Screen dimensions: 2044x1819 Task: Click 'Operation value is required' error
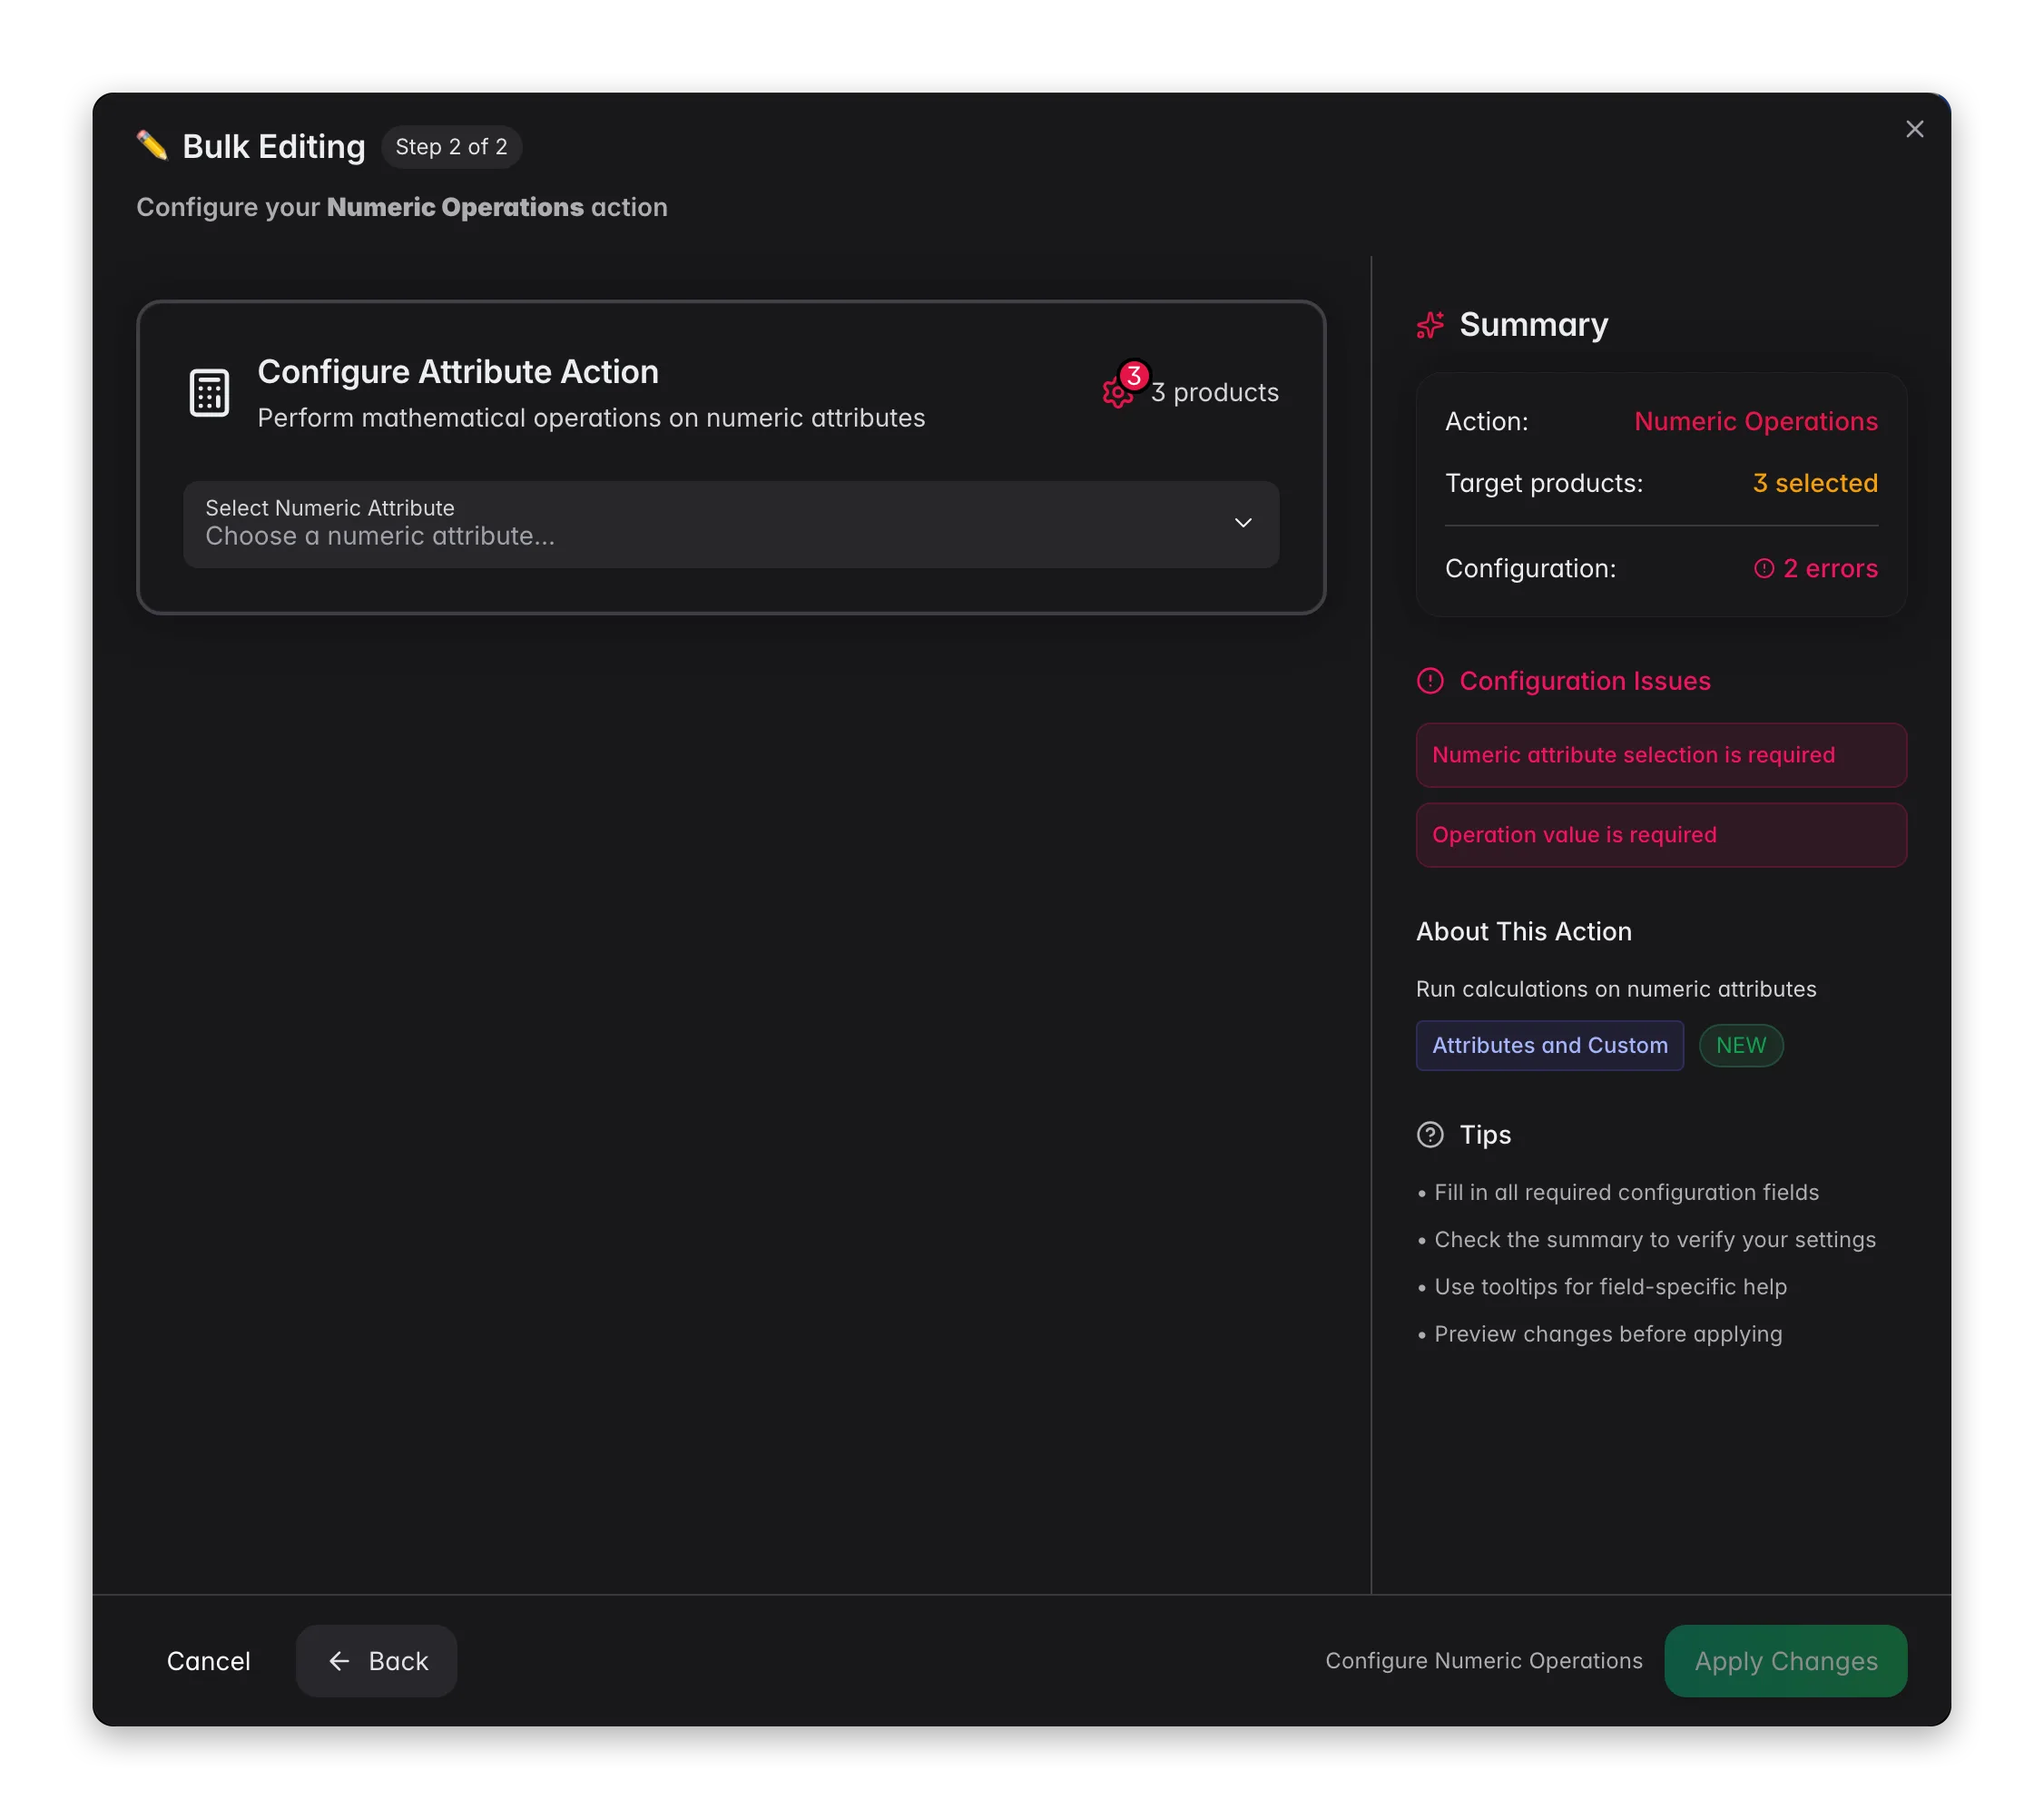[x=1661, y=835]
